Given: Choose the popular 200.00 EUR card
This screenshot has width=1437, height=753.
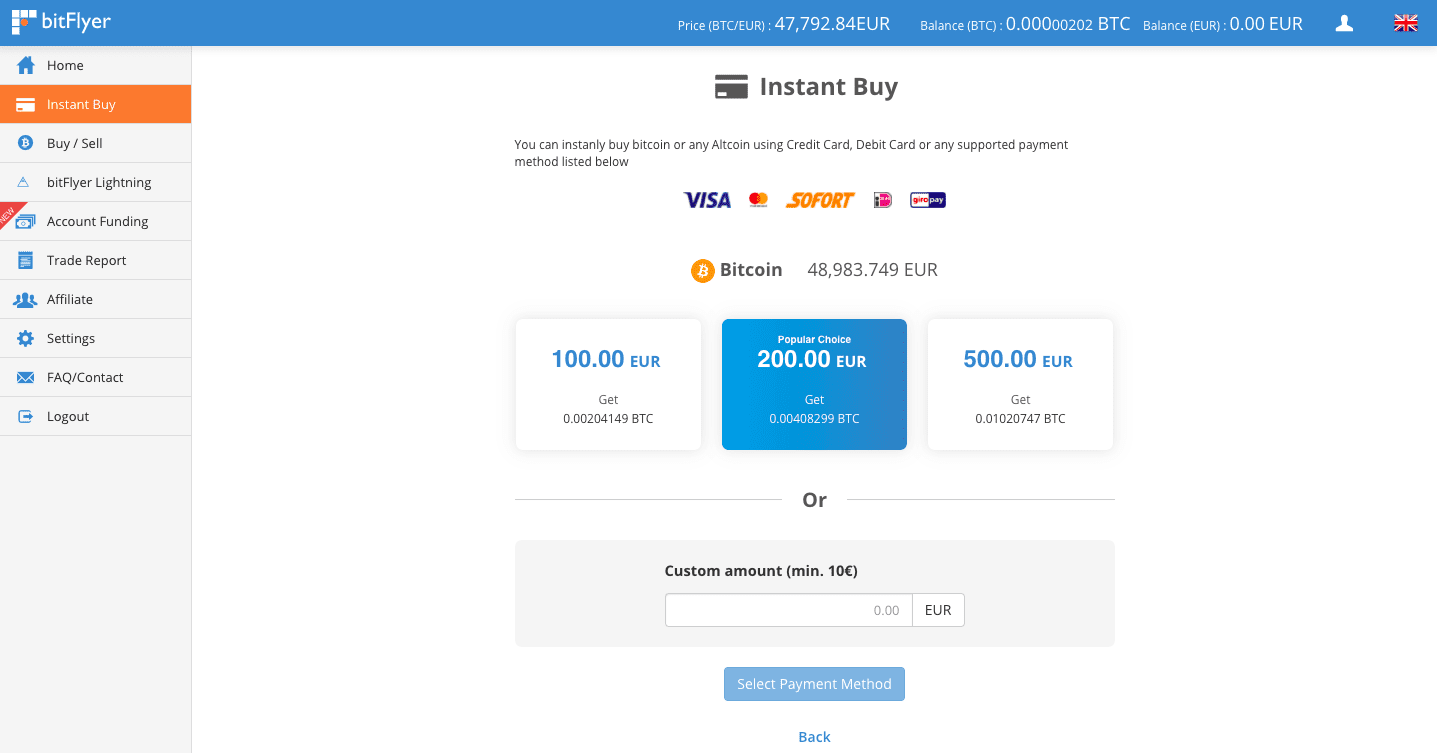Looking at the screenshot, I should (x=814, y=384).
